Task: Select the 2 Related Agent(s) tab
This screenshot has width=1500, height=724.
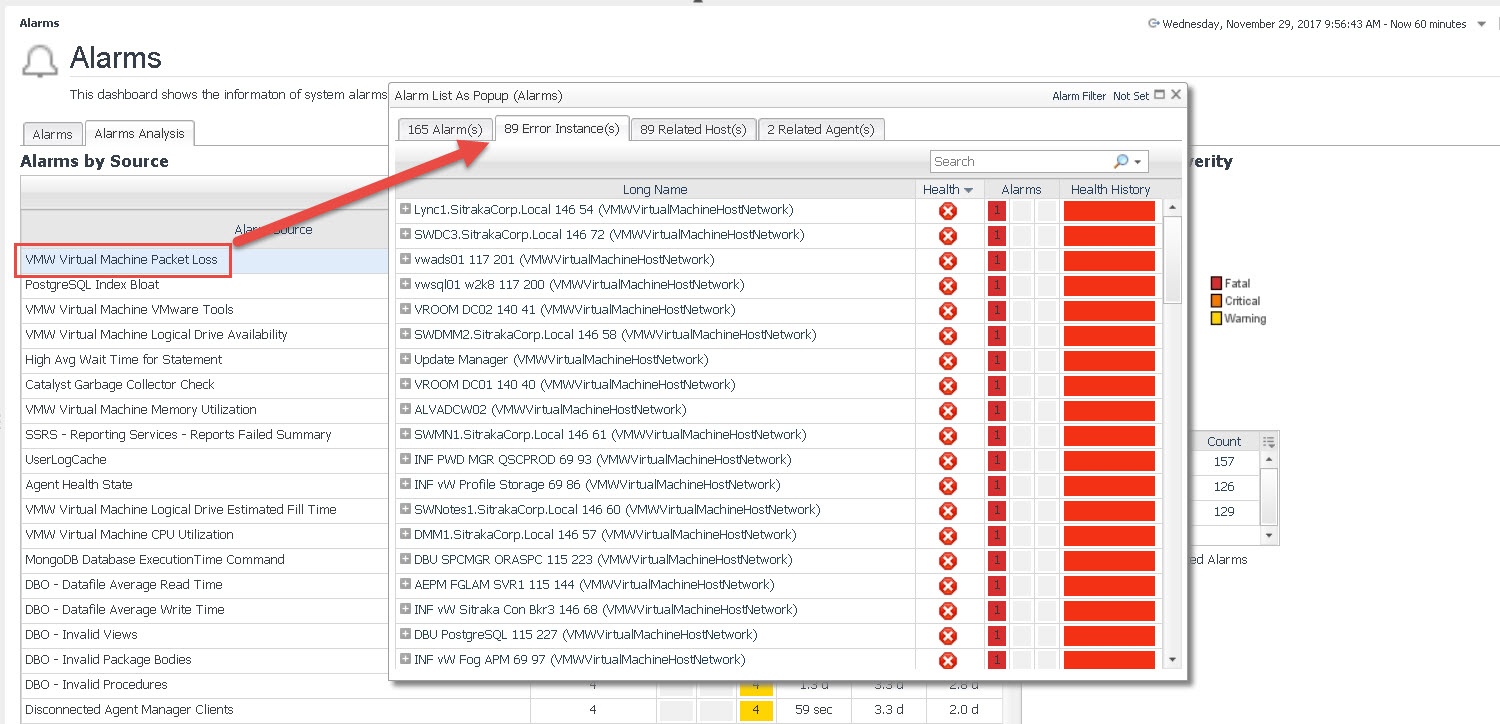Action: 820,130
